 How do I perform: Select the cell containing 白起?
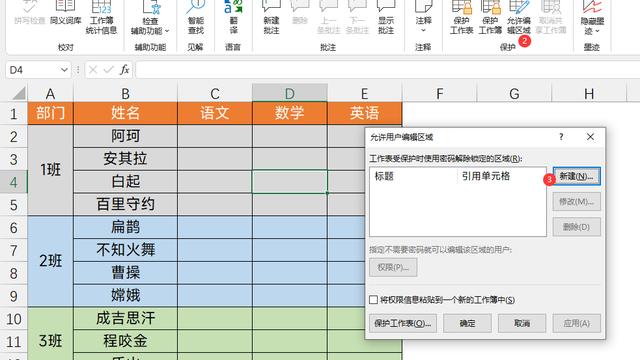click(125, 182)
